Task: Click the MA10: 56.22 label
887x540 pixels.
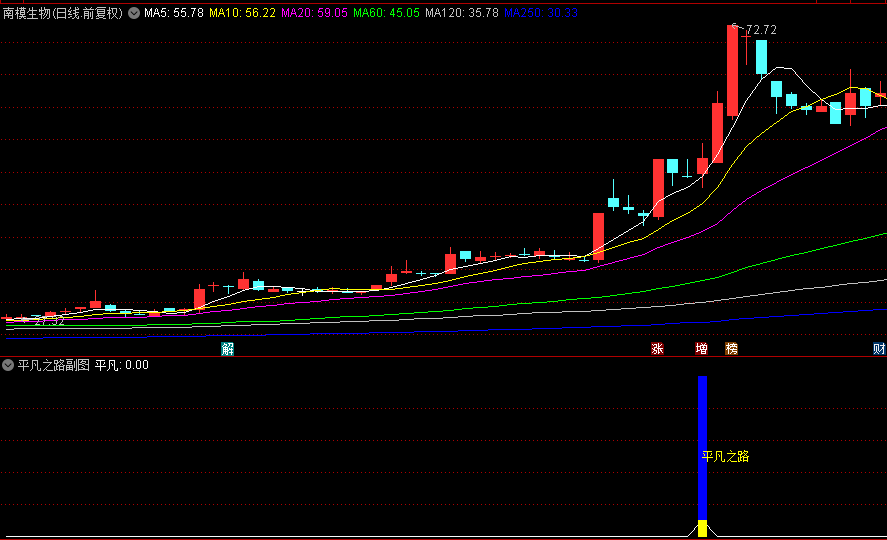Action: (x=242, y=13)
